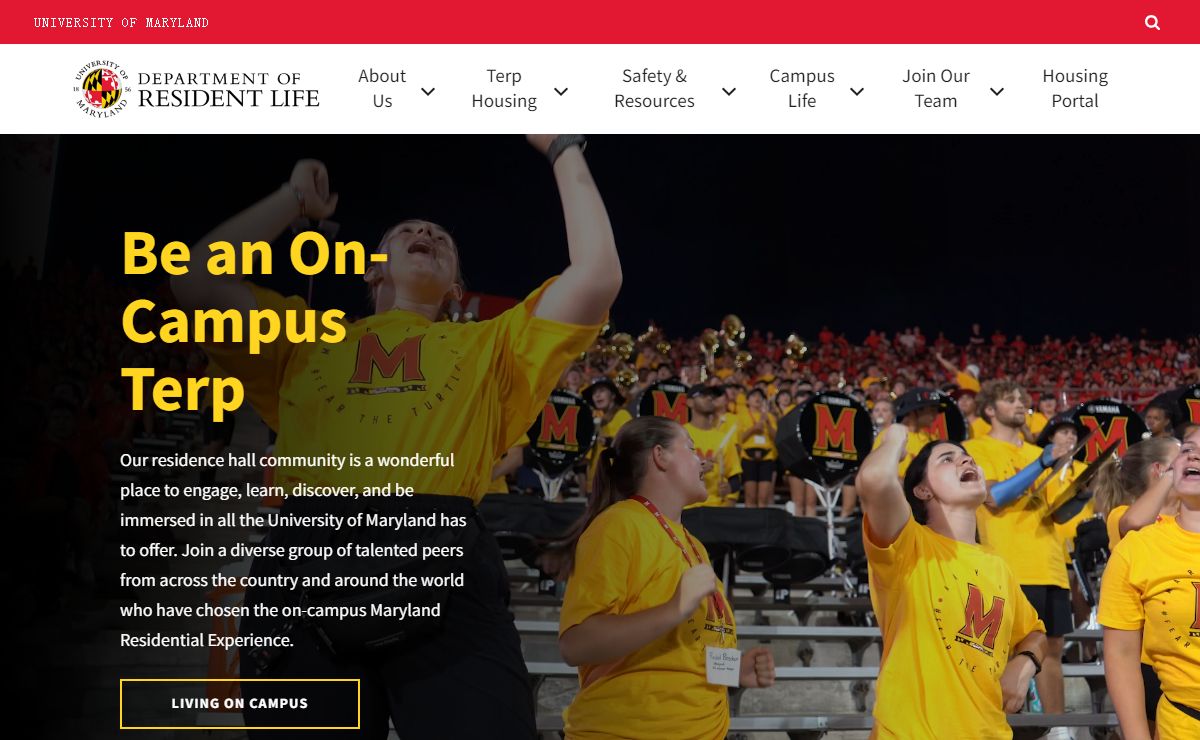1200x740 pixels.
Task: Go to the Housing Portal link
Action: (1075, 88)
